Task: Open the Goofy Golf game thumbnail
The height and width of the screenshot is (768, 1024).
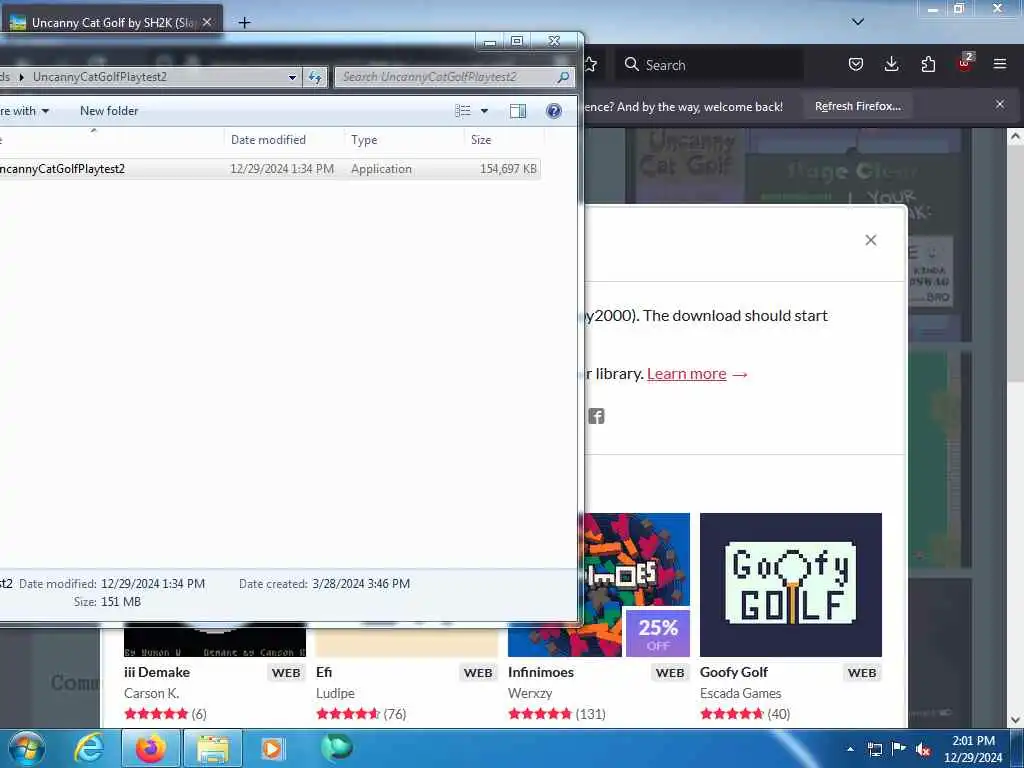Action: pyautogui.click(x=791, y=584)
